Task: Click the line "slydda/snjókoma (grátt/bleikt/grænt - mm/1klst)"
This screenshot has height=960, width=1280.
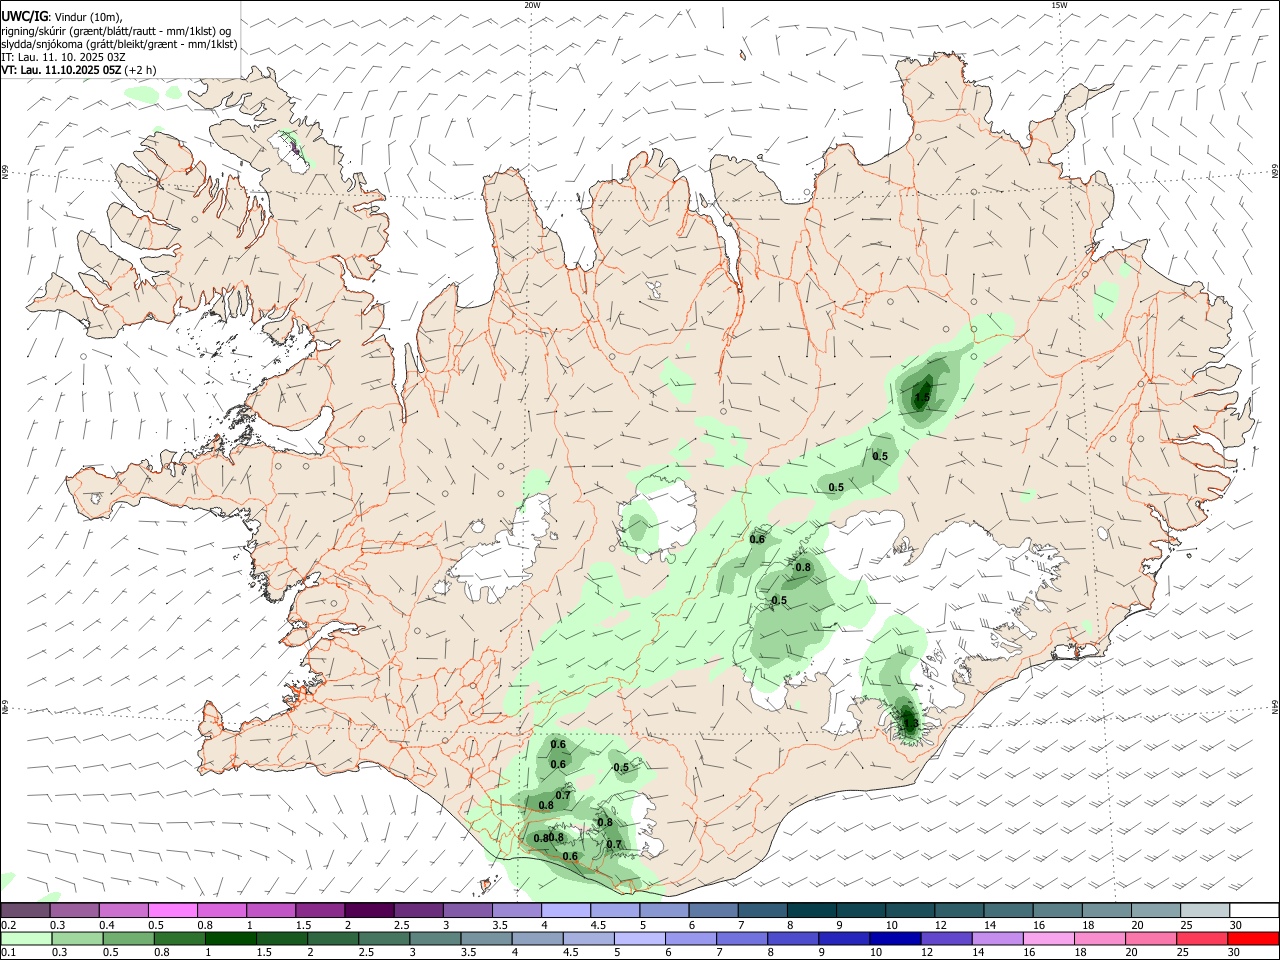Action: coord(119,44)
